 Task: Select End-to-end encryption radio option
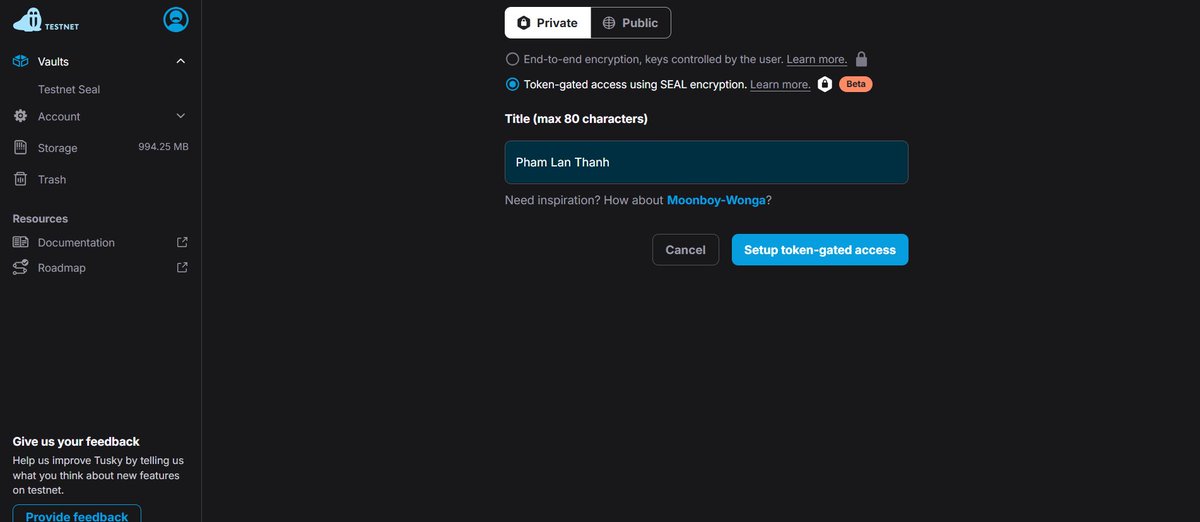(x=512, y=59)
